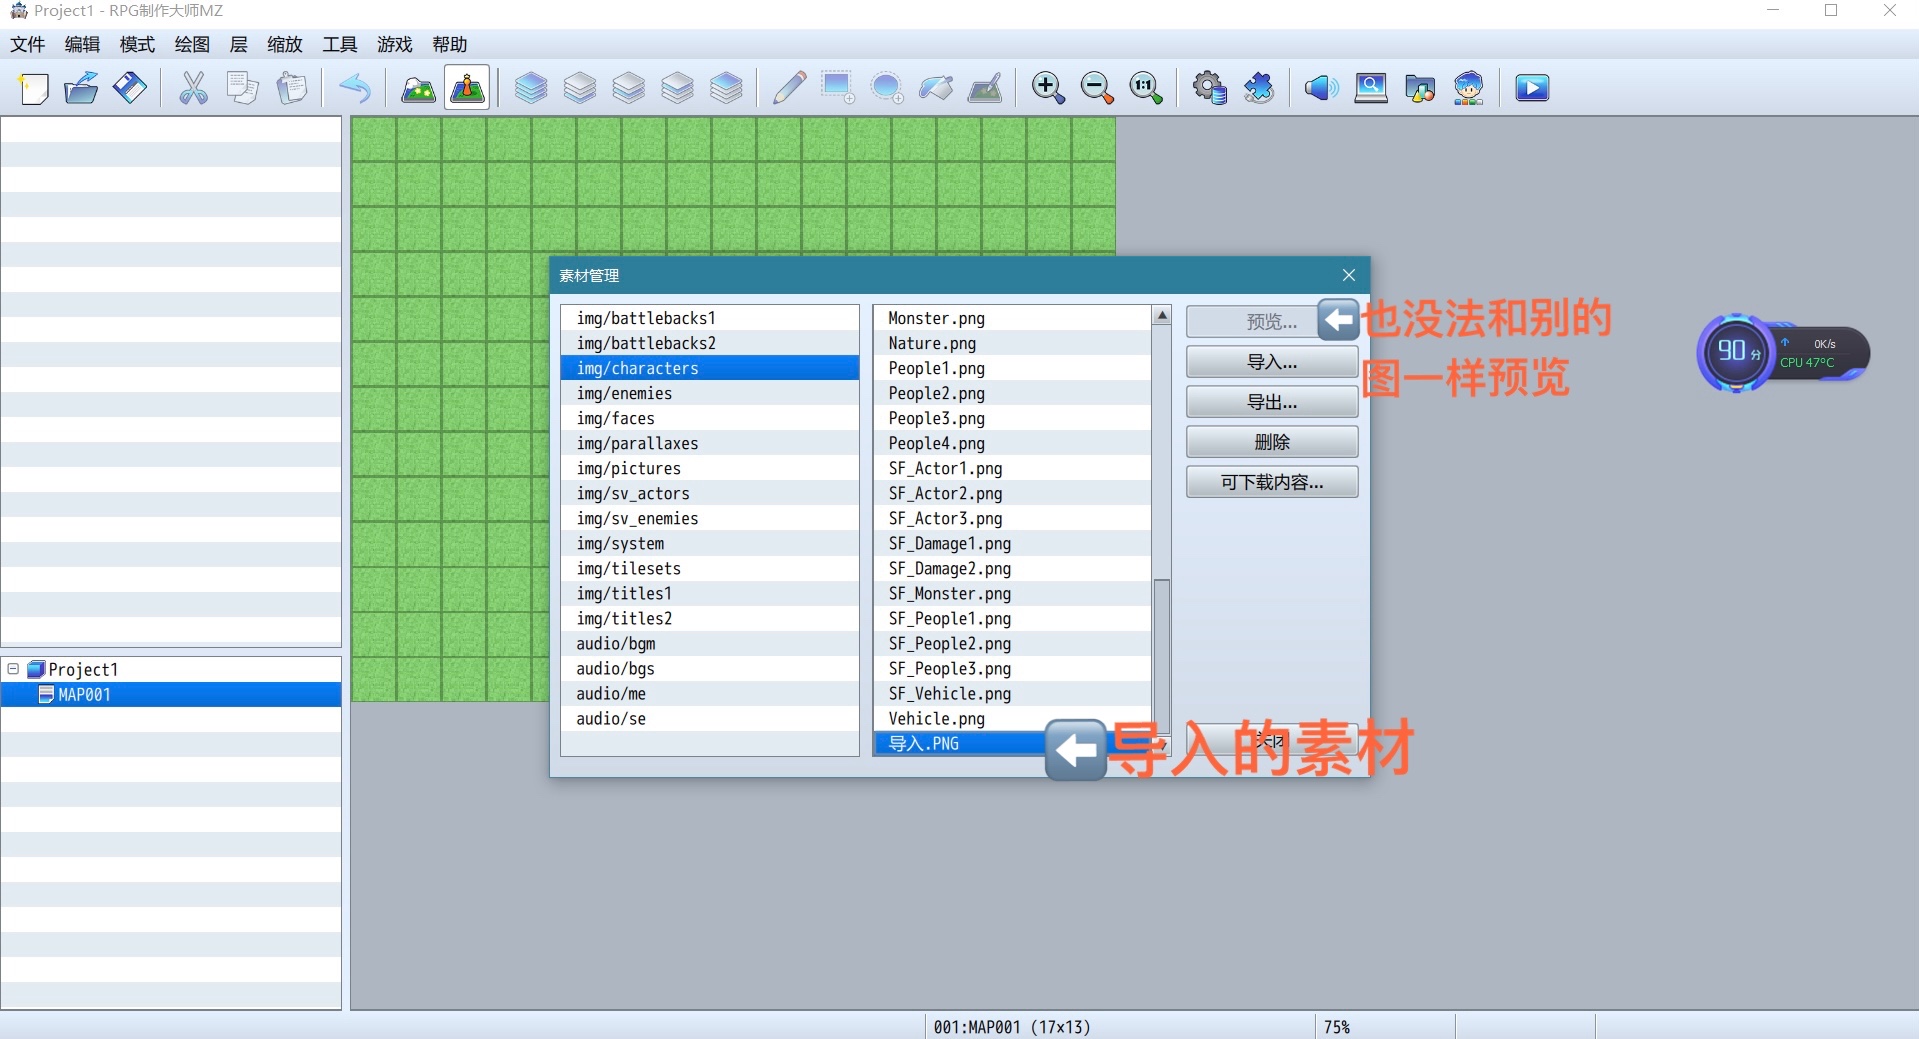Select the img/sv_enemies folder
The image size is (1919, 1039).
[710, 518]
